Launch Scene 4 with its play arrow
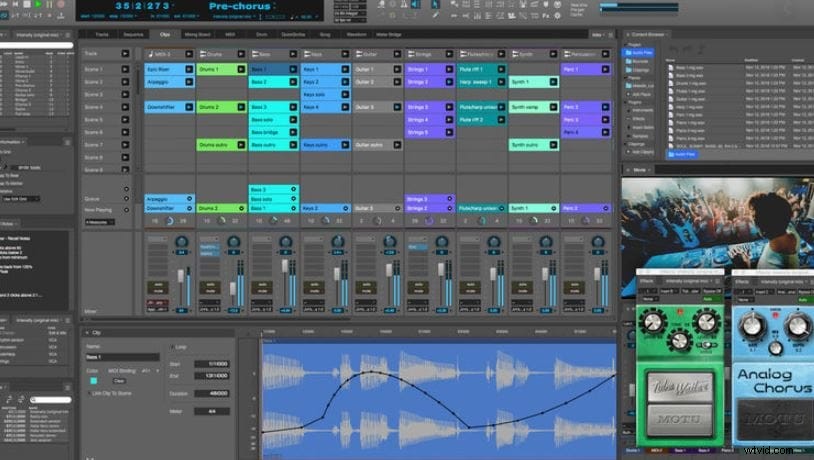 click(x=125, y=107)
